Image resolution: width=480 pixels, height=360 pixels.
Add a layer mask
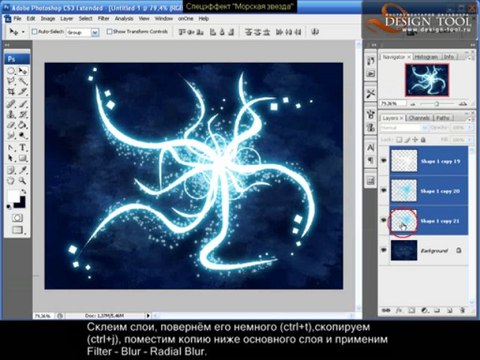(x=412, y=310)
